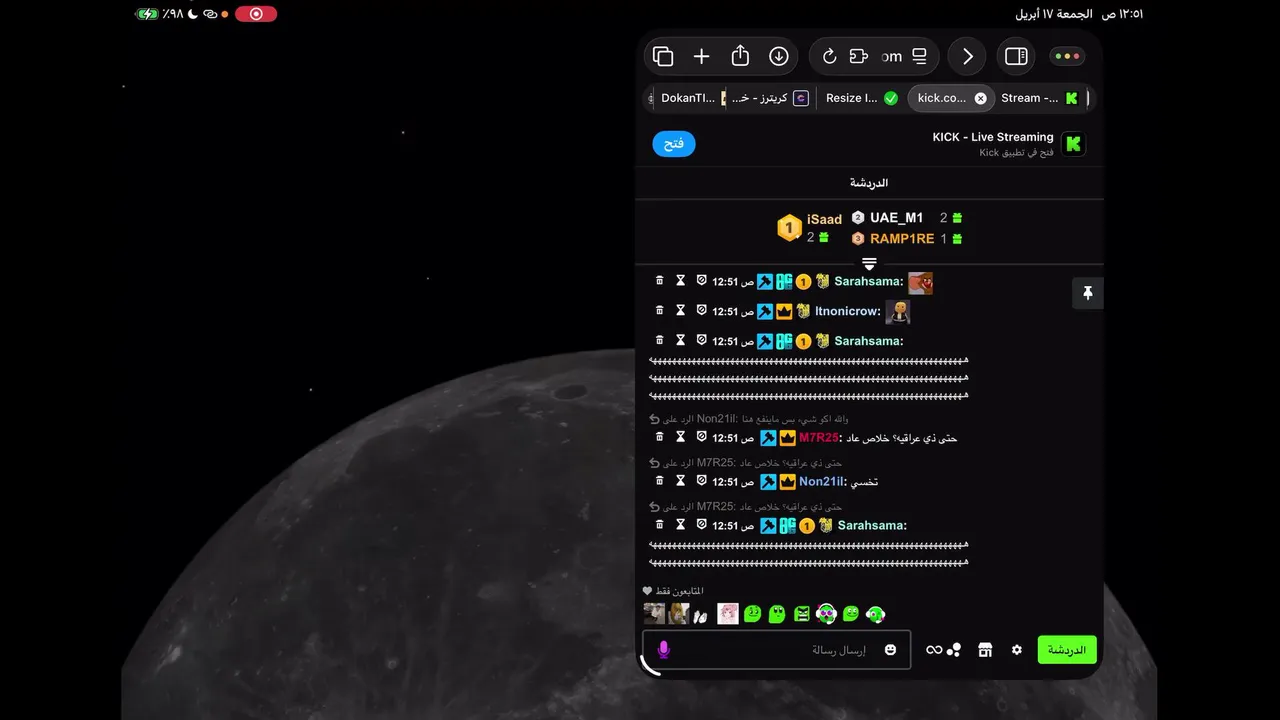Open Non21il username in chat
1280x720 pixels.
click(x=823, y=482)
